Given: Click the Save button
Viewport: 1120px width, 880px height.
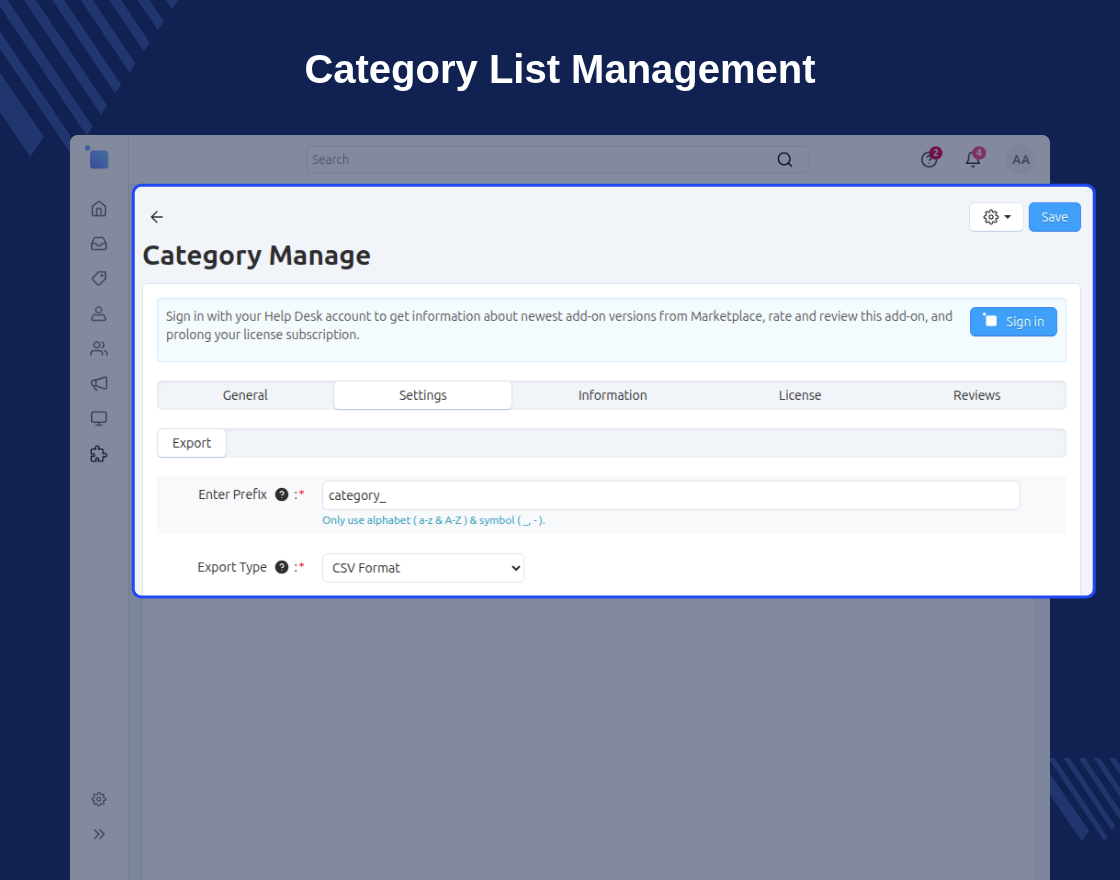Looking at the screenshot, I should click(1054, 217).
